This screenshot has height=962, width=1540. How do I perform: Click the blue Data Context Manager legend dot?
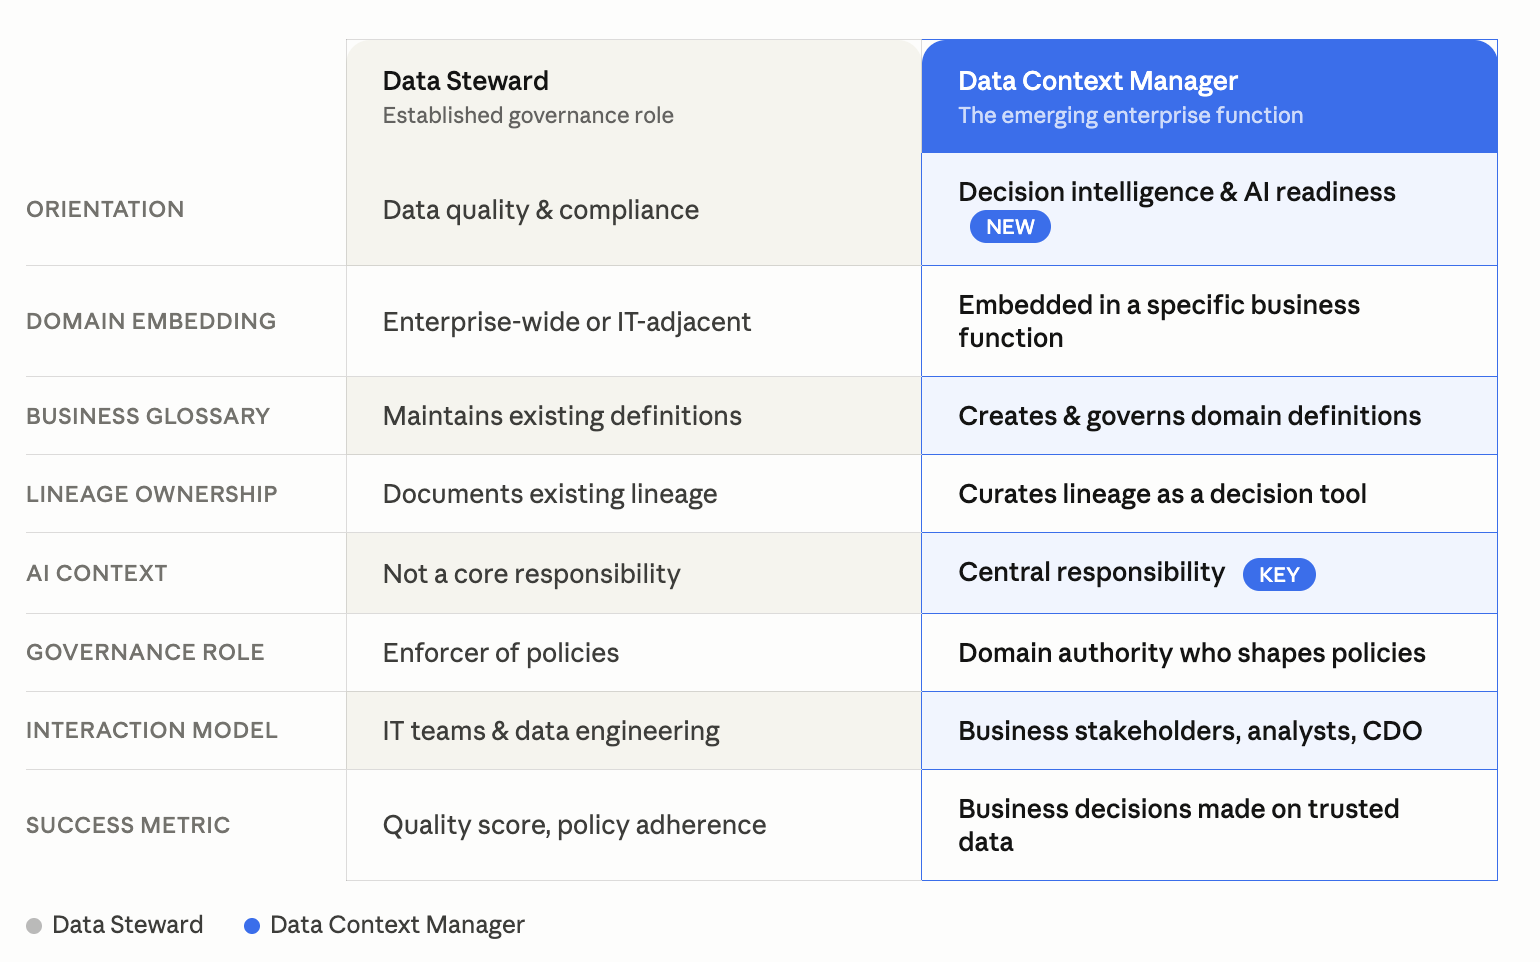click(x=252, y=926)
